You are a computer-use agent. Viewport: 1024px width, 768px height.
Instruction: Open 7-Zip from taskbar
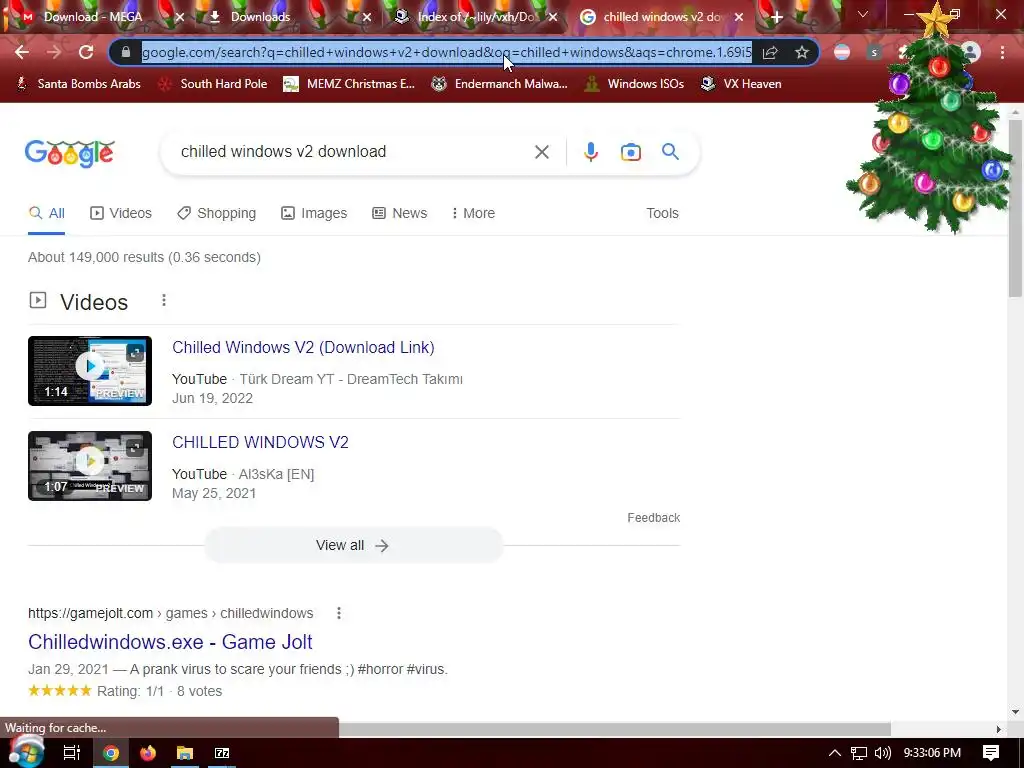coord(222,753)
